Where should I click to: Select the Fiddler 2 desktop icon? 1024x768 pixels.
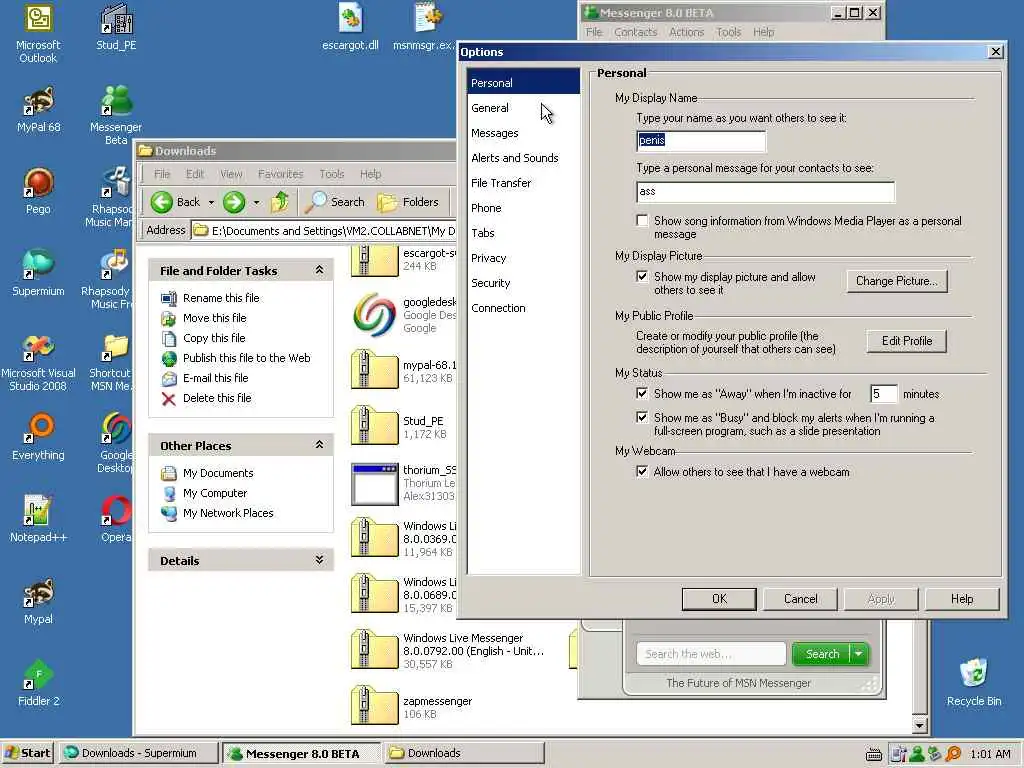coord(38,683)
